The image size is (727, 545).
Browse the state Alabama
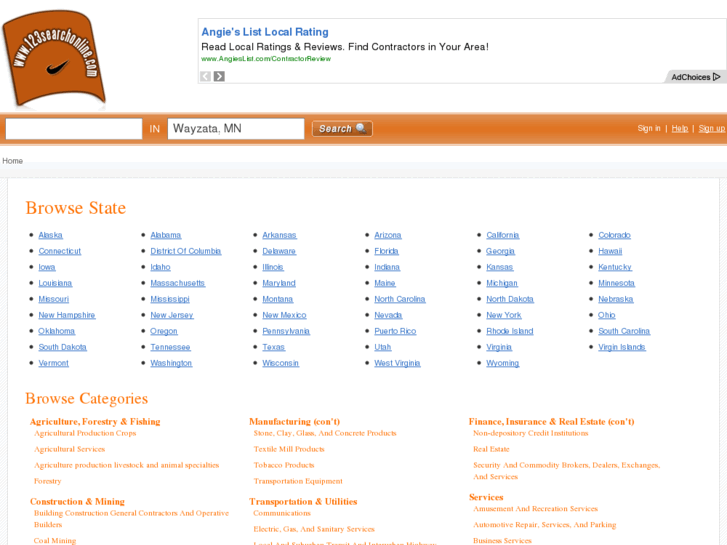[166, 235]
